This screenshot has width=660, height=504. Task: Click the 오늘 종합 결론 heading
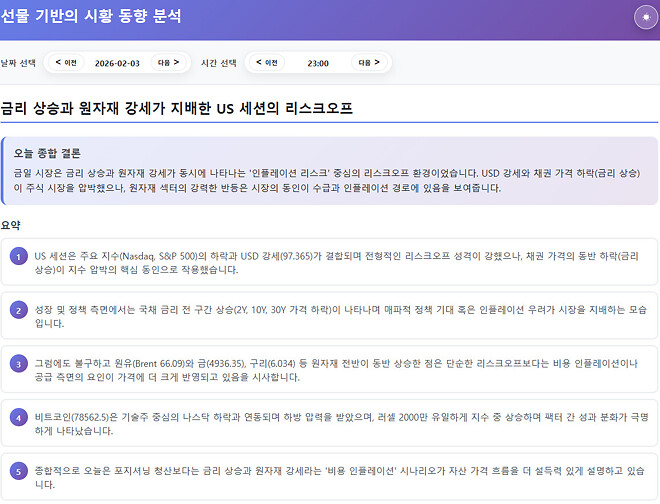click(x=47, y=153)
